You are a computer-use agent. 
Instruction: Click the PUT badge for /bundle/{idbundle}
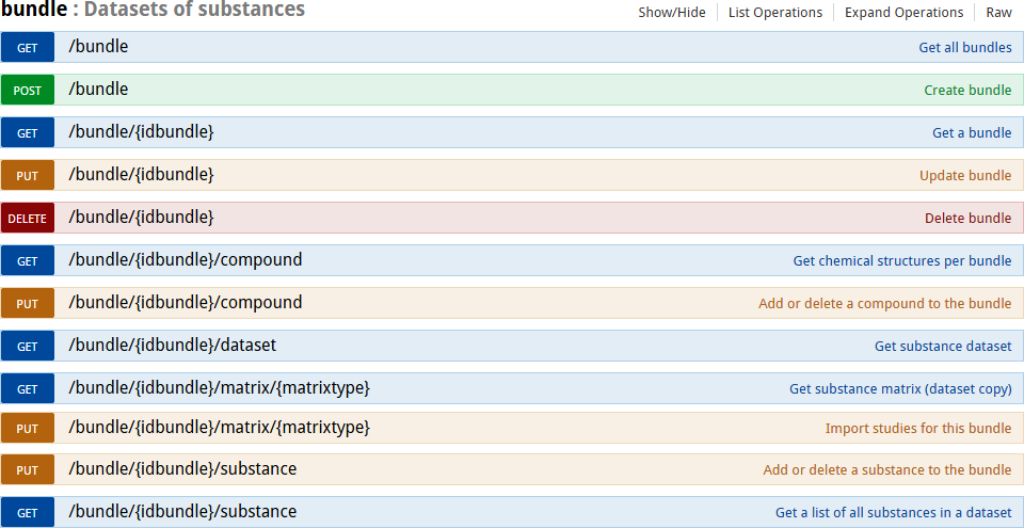click(27, 175)
